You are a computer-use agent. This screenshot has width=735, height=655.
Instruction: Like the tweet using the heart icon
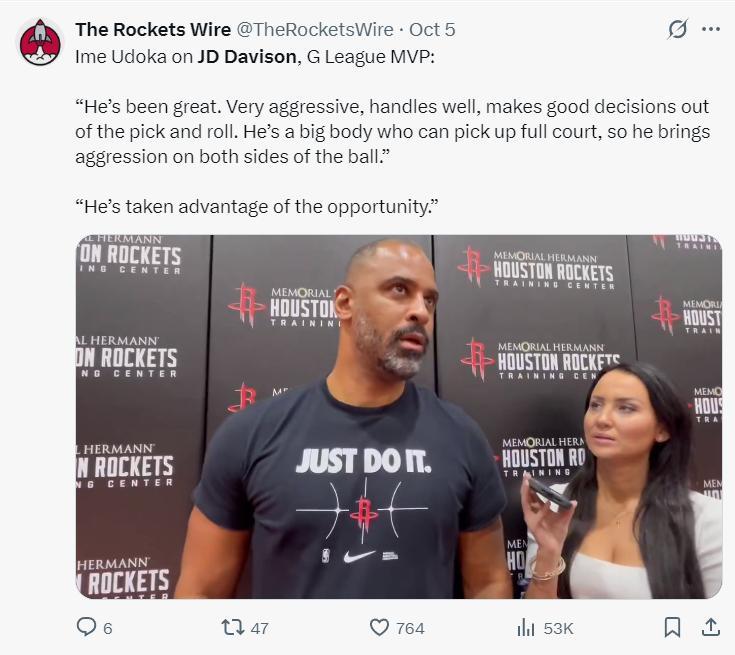[x=379, y=627]
